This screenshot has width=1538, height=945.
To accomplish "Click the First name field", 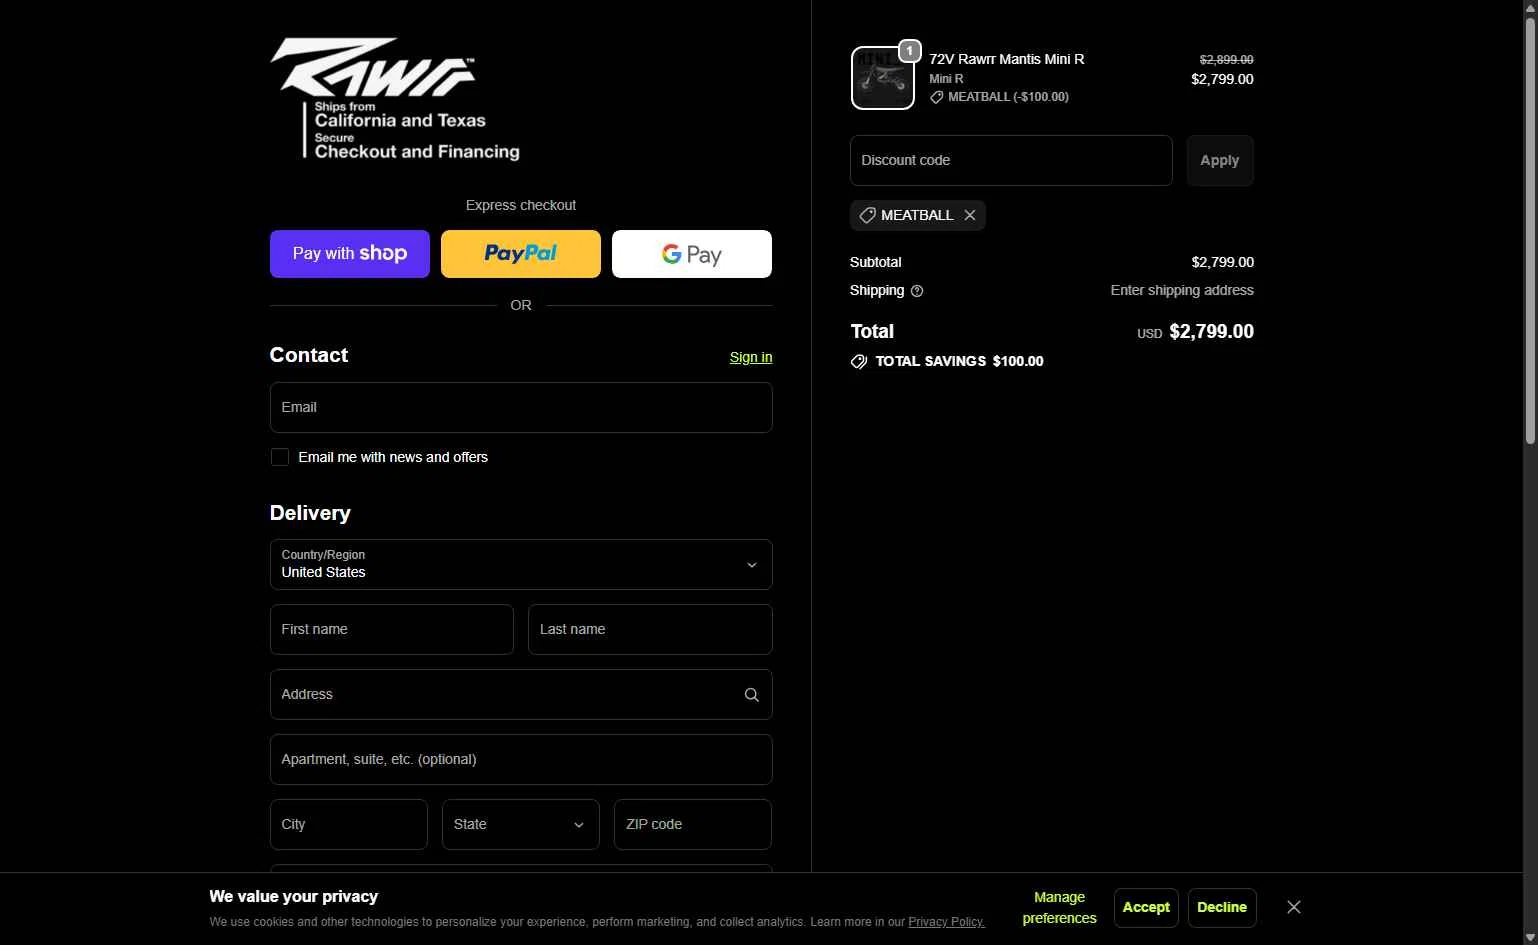I will (392, 629).
